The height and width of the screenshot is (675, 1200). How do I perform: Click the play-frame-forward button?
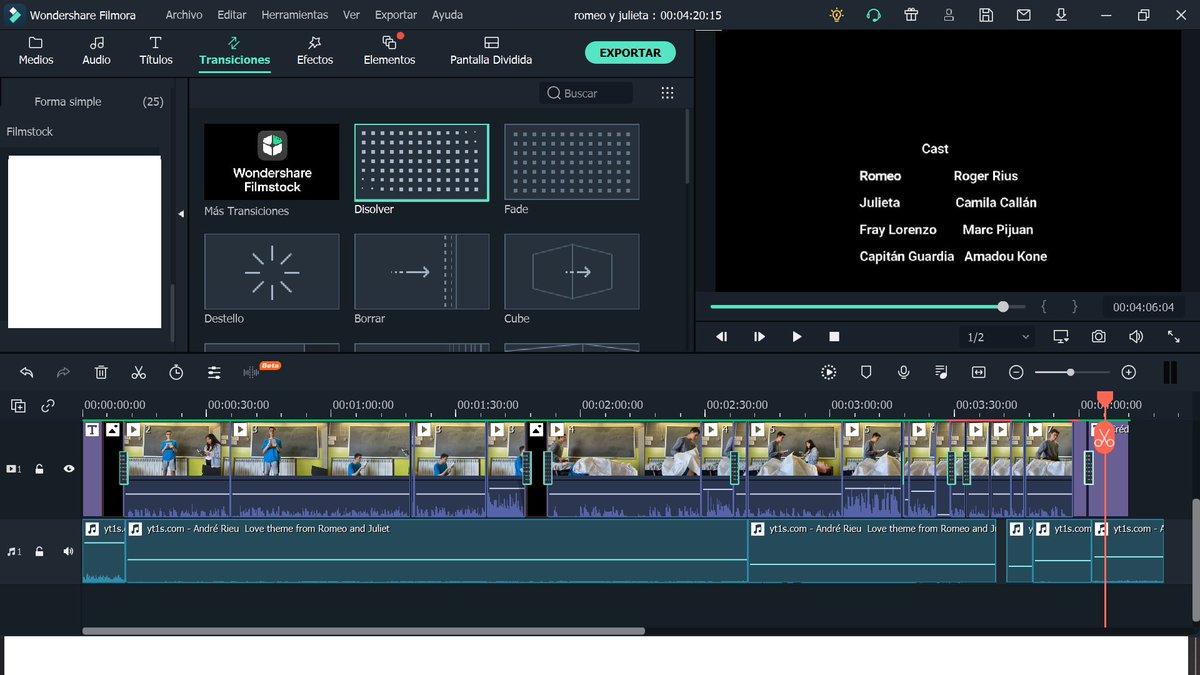(x=759, y=337)
